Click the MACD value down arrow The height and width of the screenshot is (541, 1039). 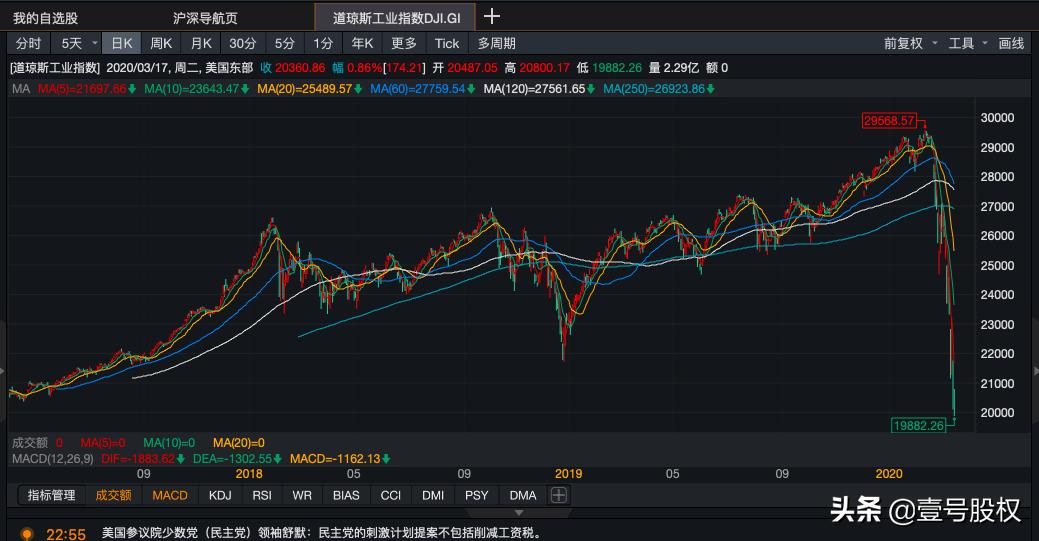[386, 459]
